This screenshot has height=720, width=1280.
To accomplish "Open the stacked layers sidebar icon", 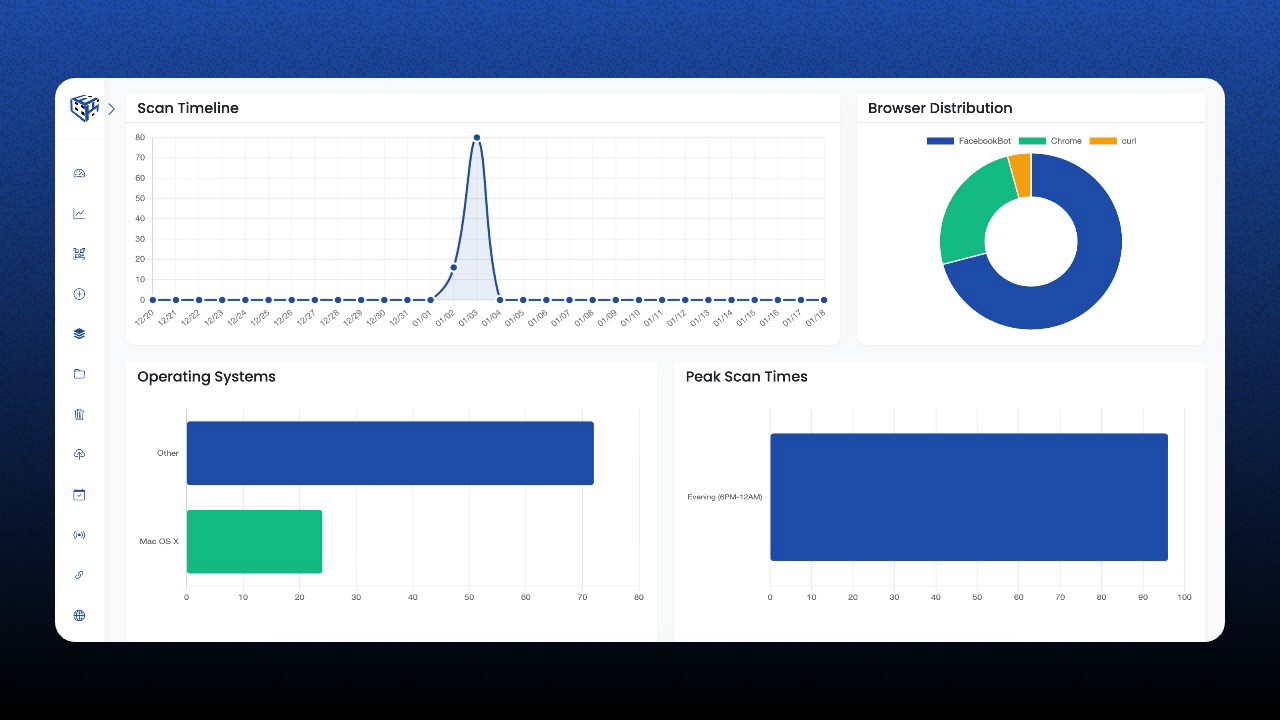I will 80,334.
